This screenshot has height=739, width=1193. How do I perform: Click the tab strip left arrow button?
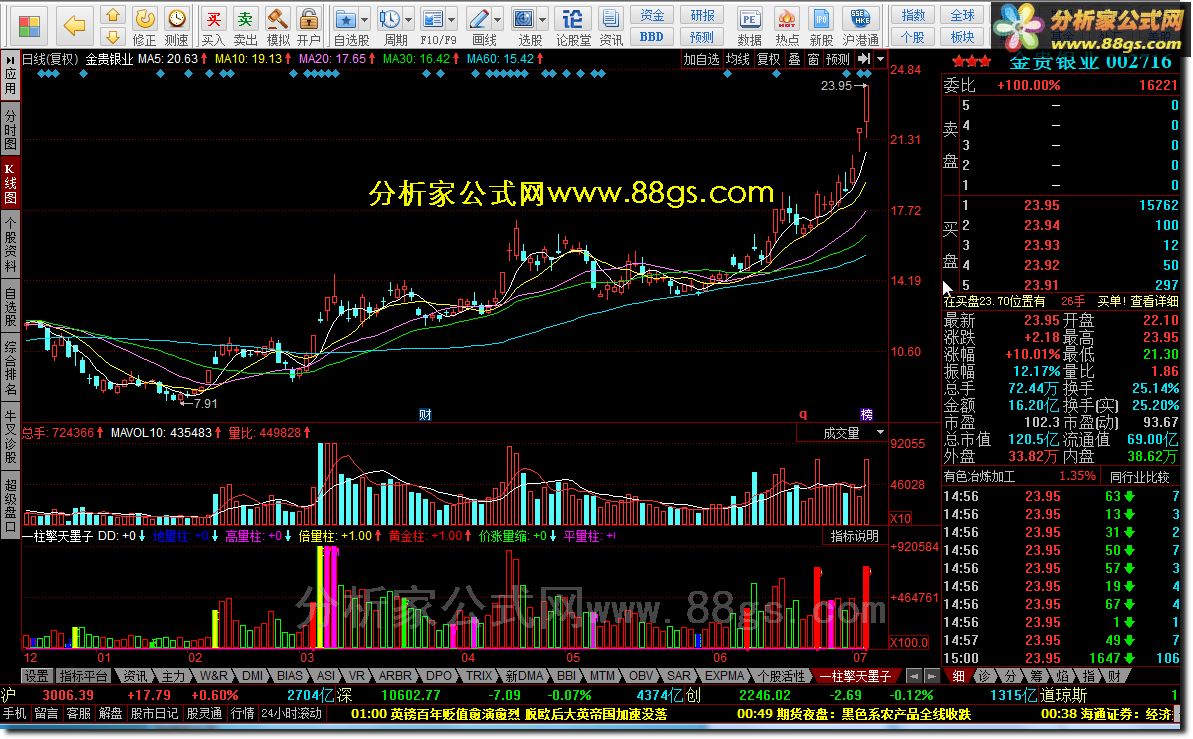point(915,676)
